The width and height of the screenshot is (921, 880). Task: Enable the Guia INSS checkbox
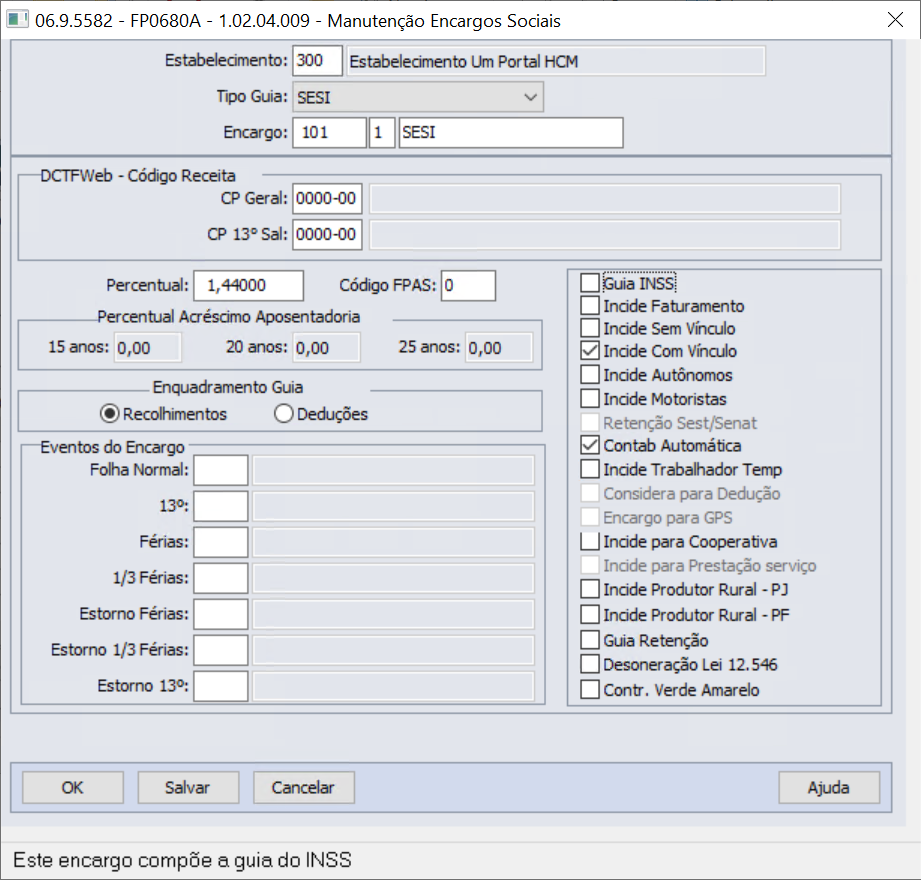tap(590, 283)
